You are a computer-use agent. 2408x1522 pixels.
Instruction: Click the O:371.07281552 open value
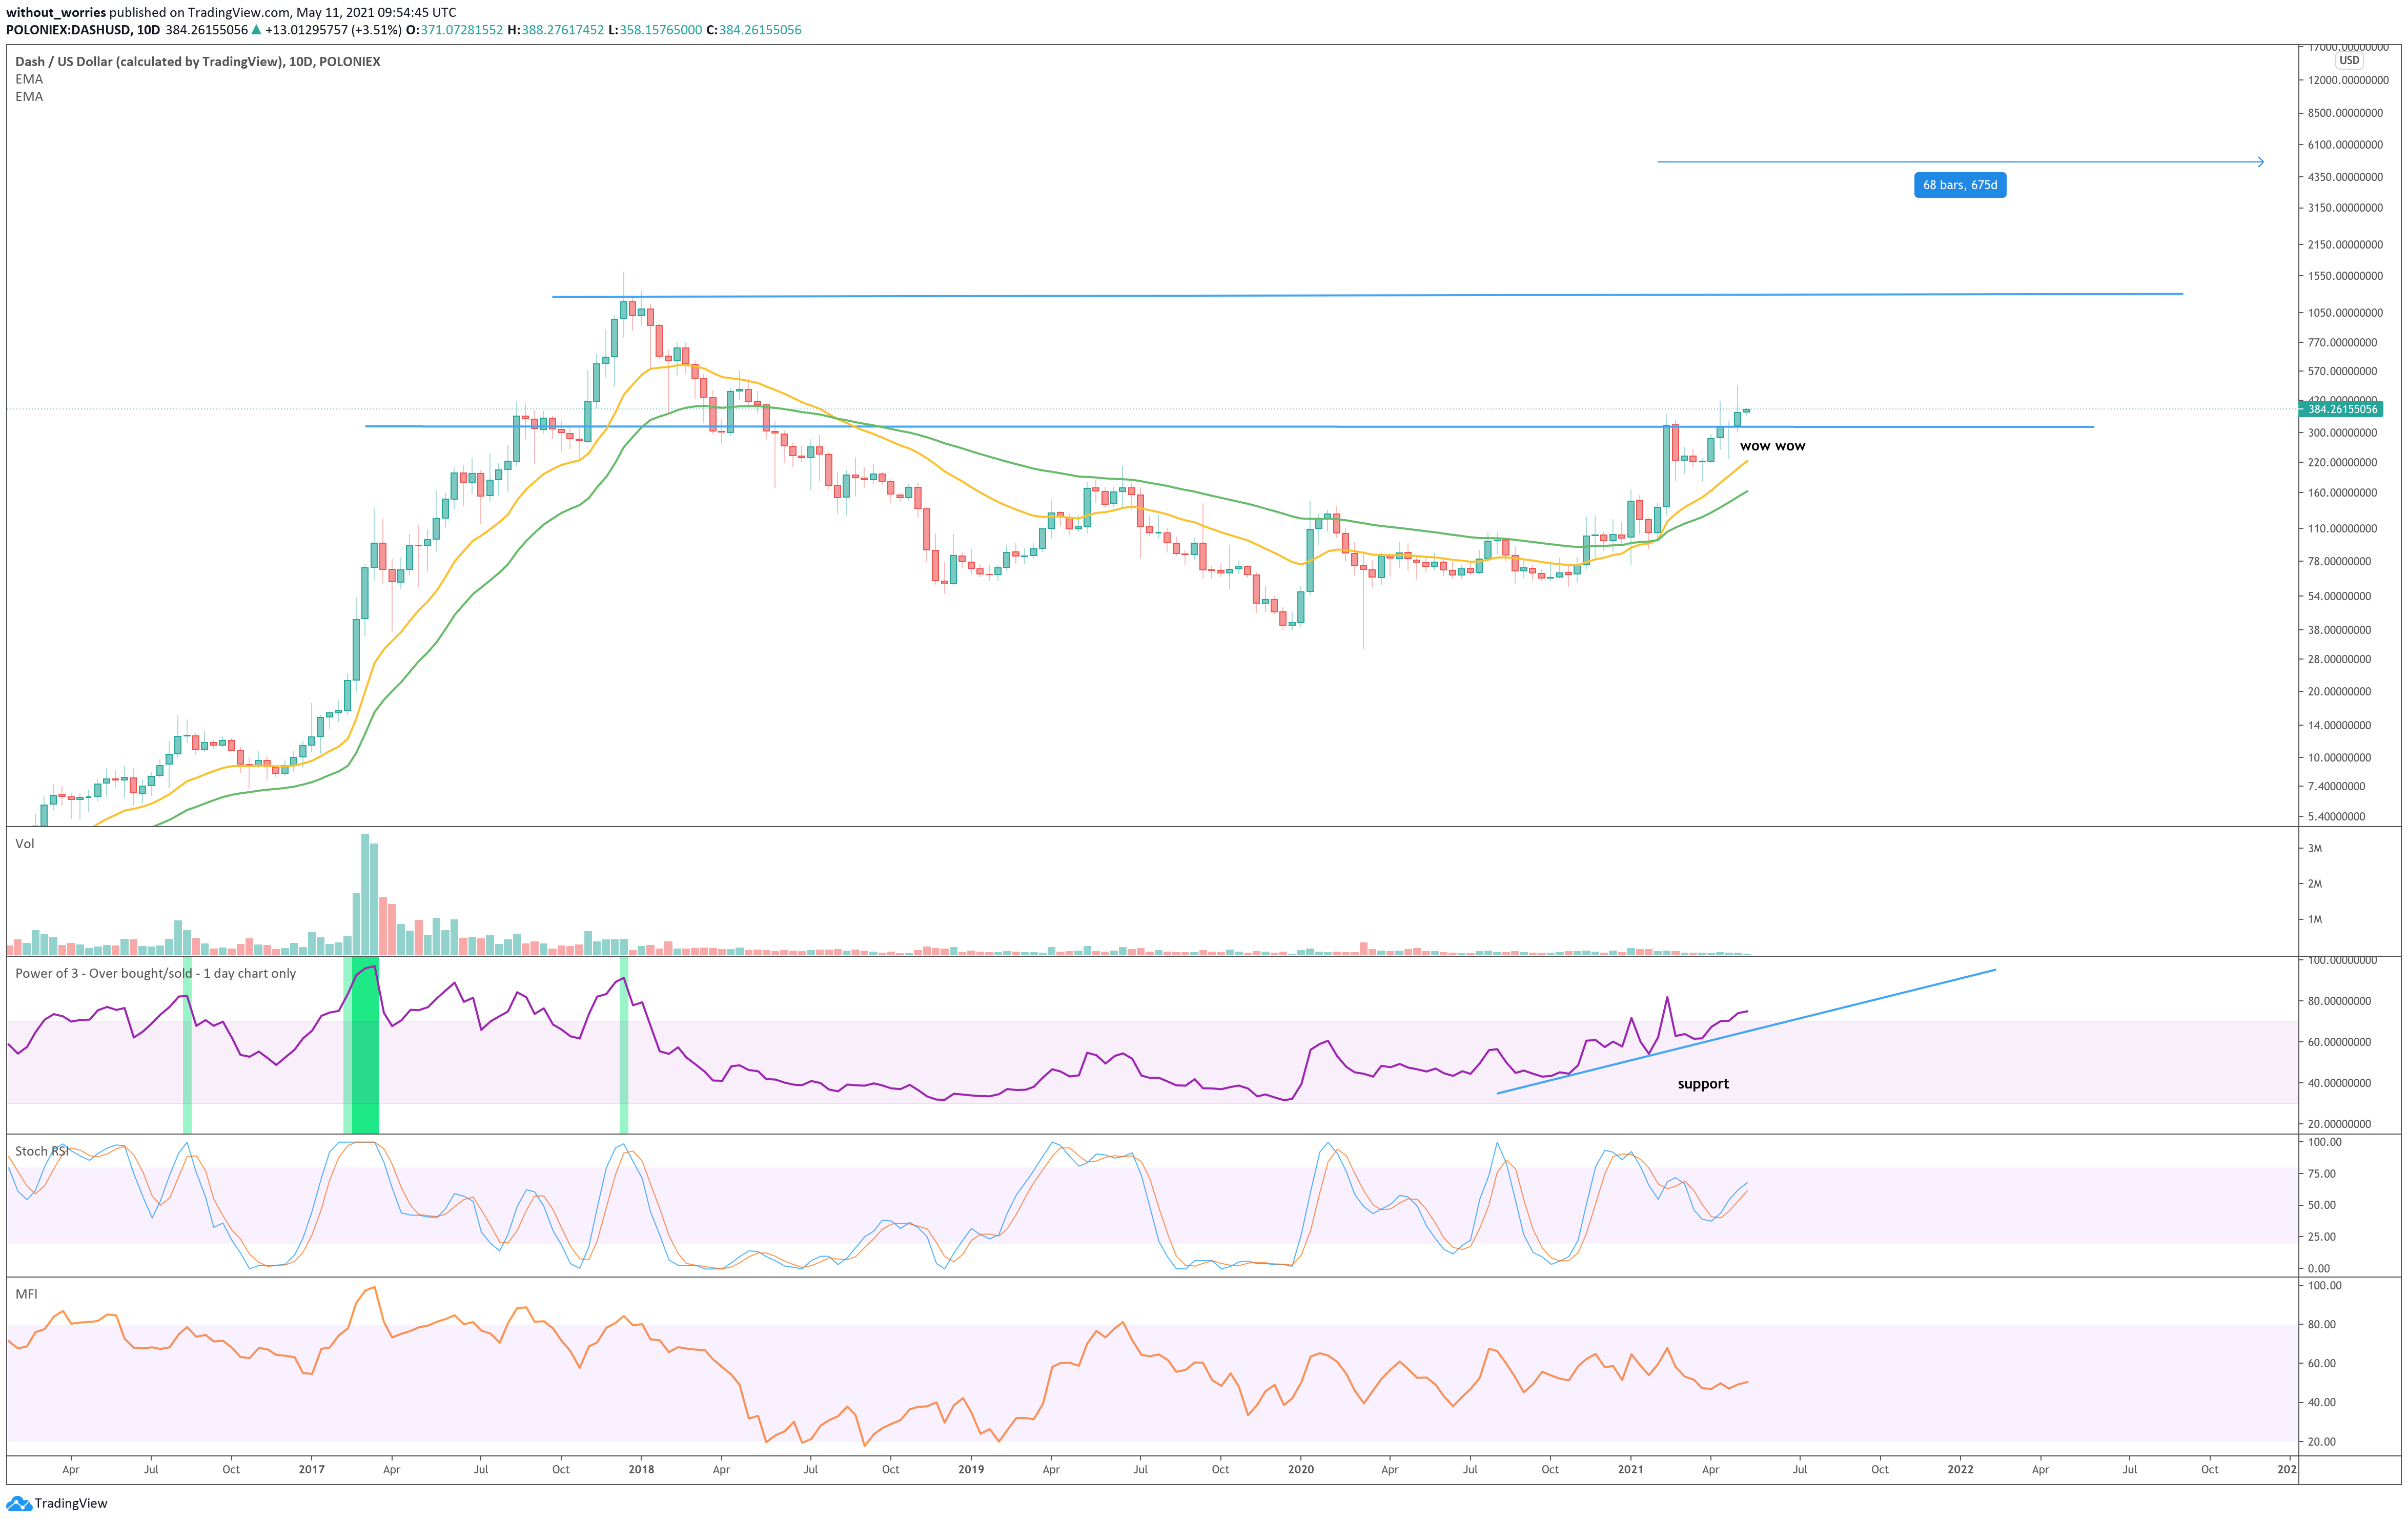(454, 30)
